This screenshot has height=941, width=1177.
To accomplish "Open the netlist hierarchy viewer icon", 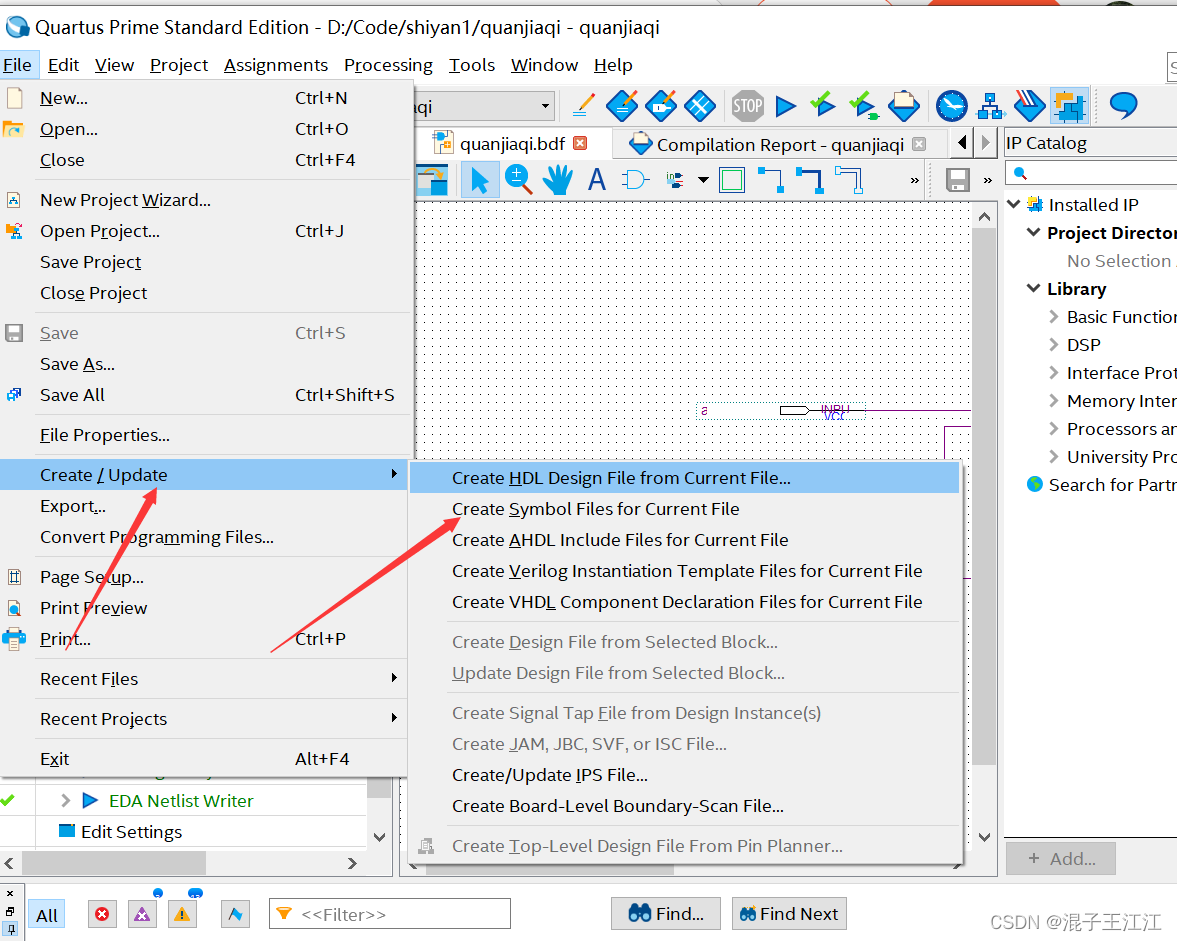I will [990, 106].
